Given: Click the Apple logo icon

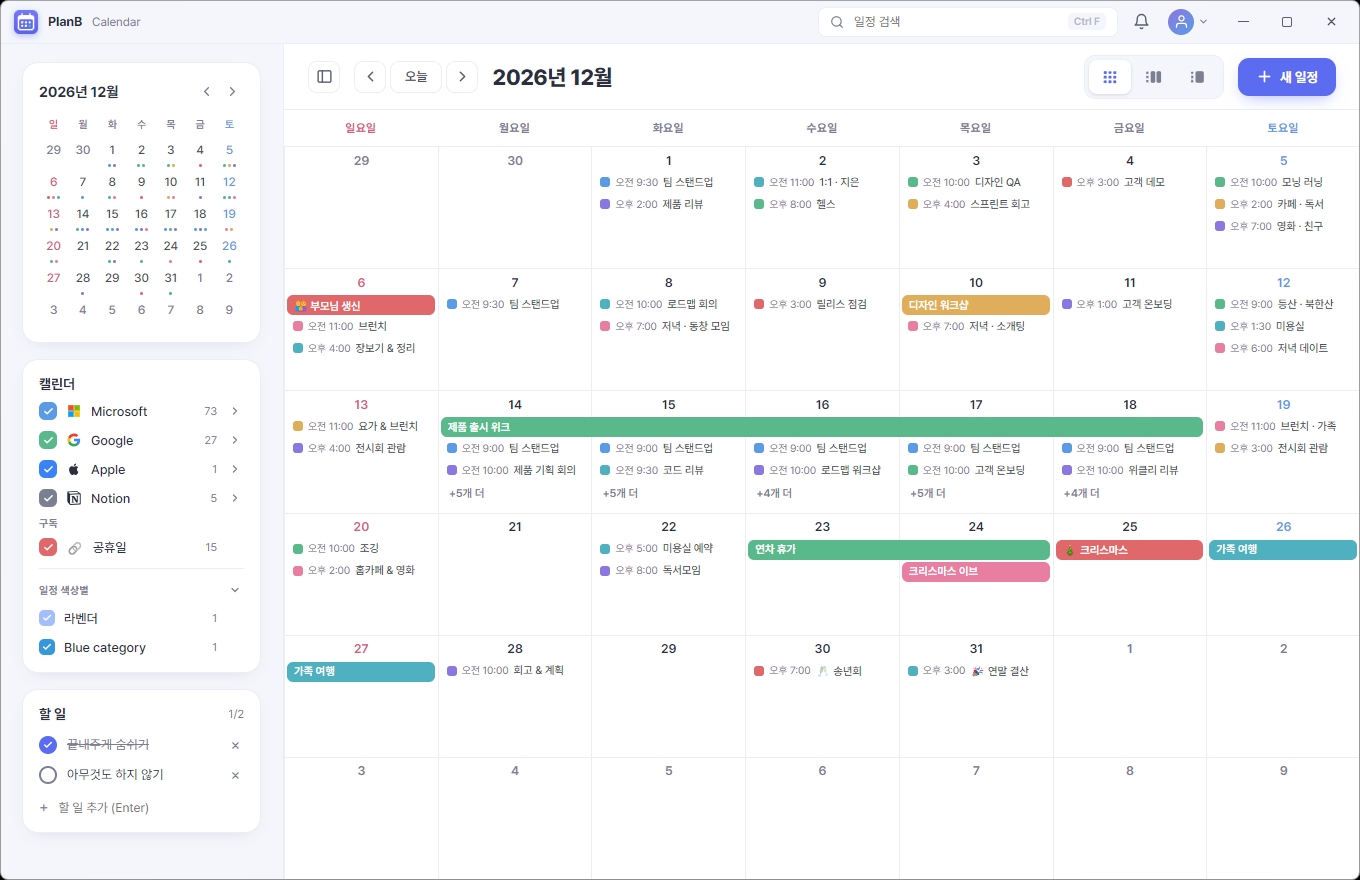Looking at the screenshot, I should [74, 469].
